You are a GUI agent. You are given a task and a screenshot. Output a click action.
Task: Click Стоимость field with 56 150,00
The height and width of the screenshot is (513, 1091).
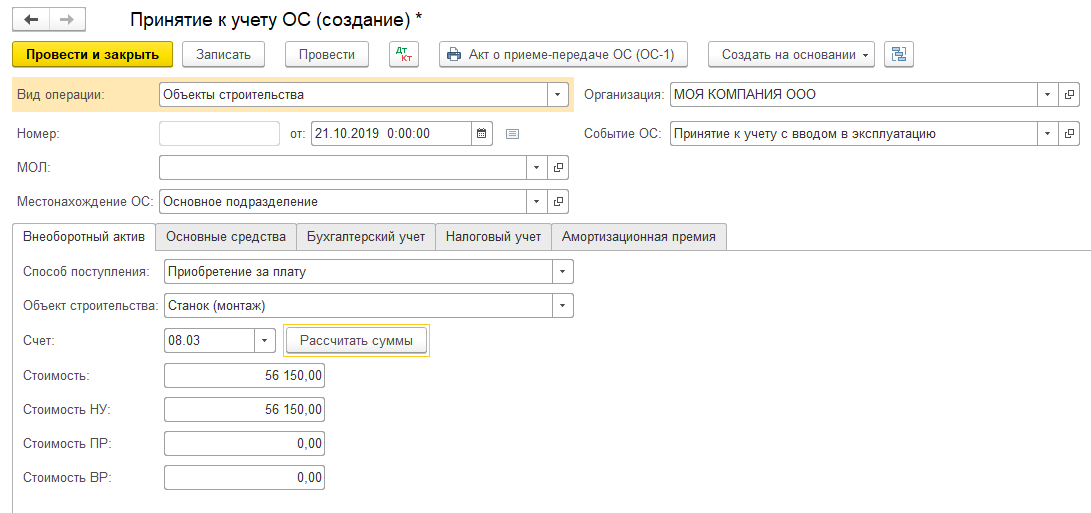244,376
